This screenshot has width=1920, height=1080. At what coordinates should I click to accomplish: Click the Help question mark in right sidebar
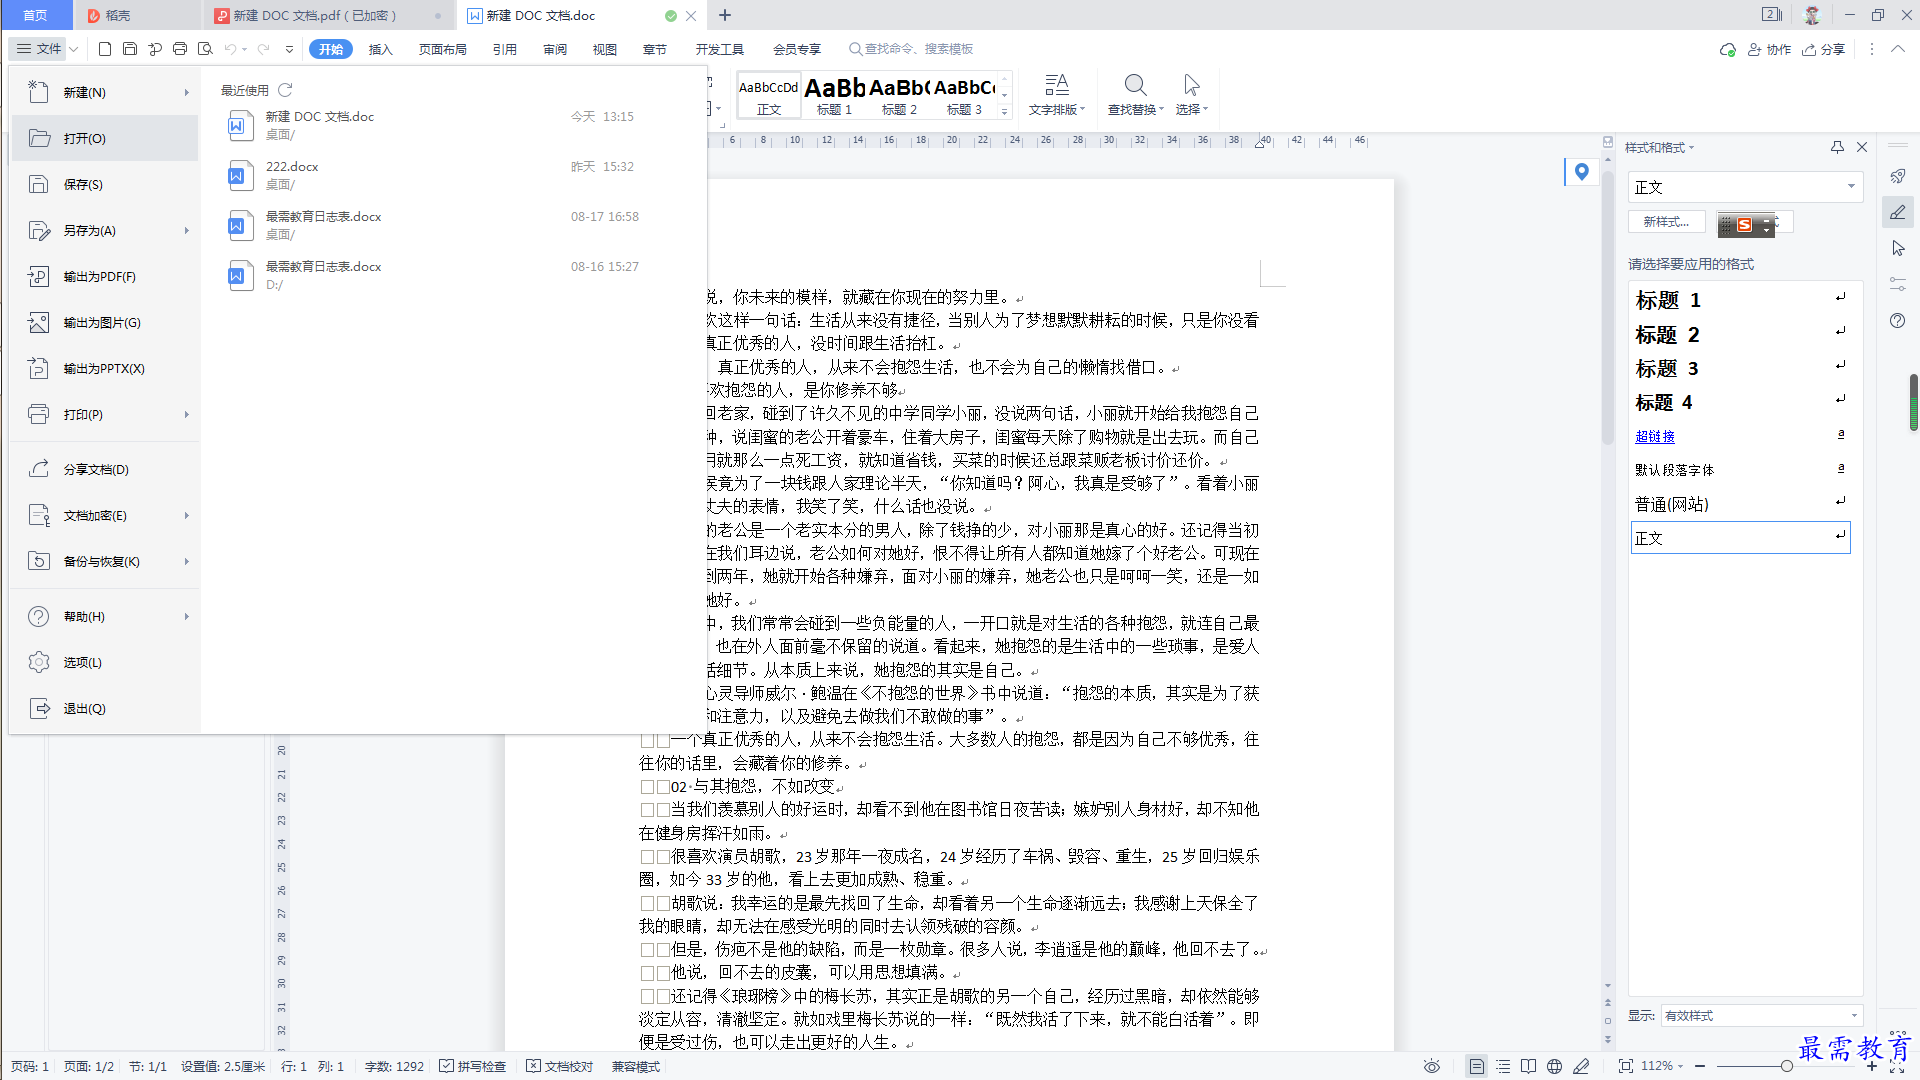coord(1898,320)
